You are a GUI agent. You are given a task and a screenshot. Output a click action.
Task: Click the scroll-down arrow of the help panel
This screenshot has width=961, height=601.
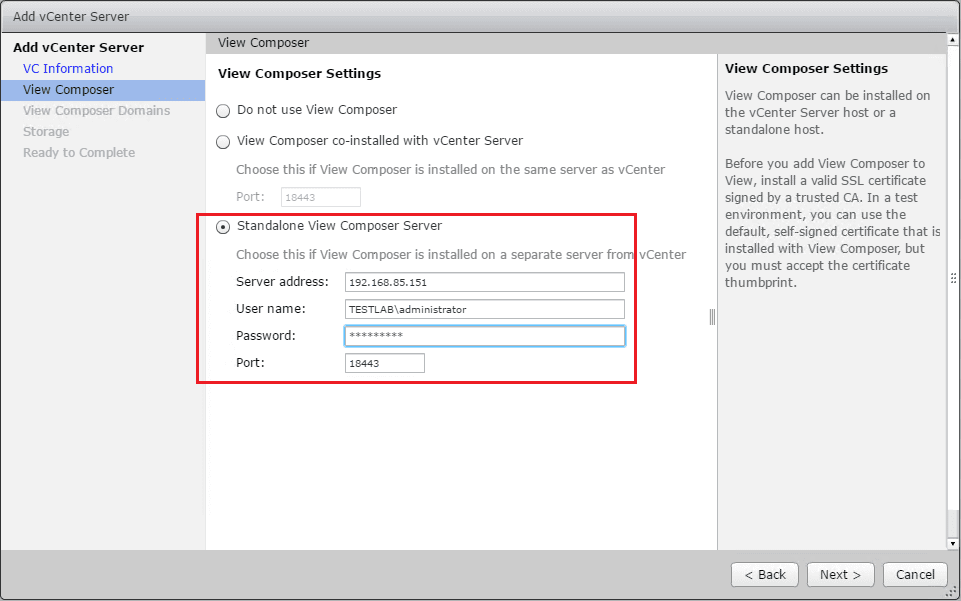(952, 541)
